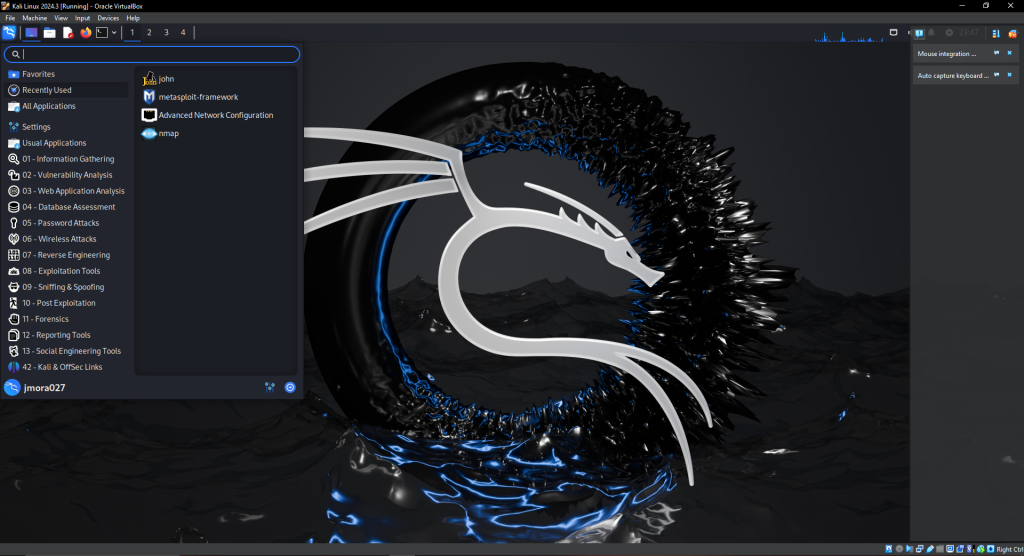Select the All Applications category

[x=67, y=106]
